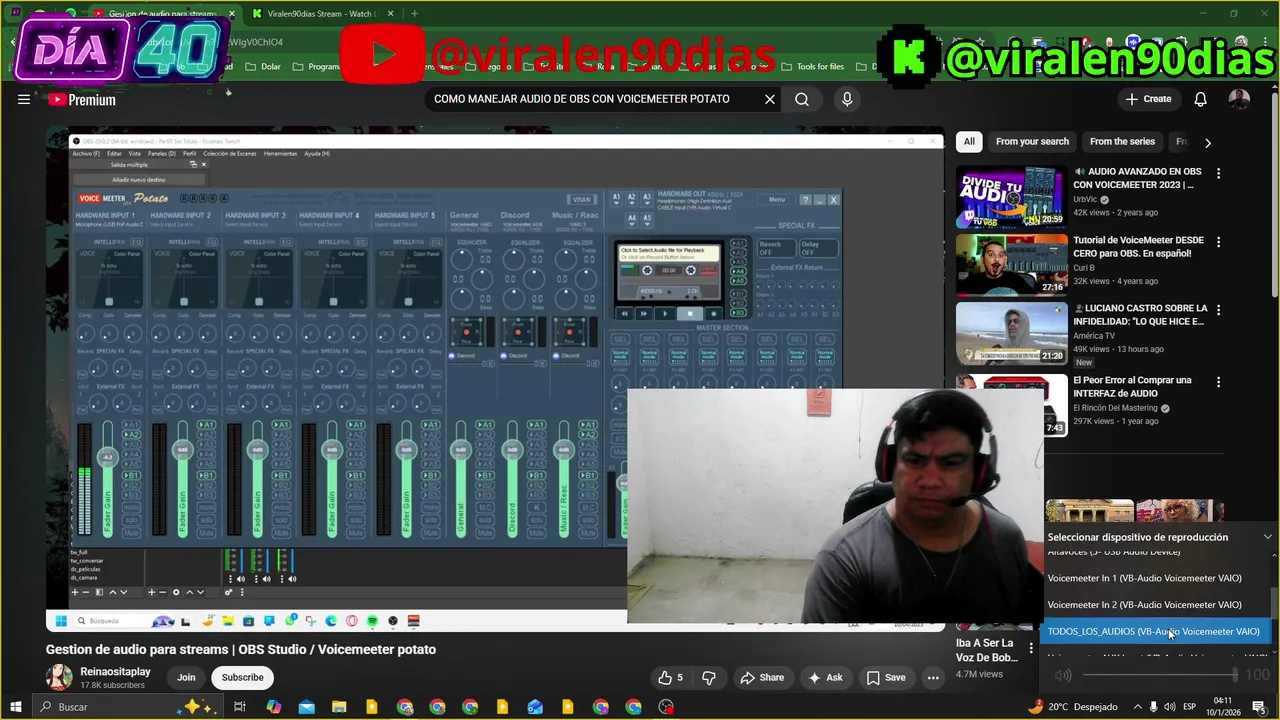
Task: Mute playback via flyout speaker icon
Action: click(x=1063, y=676)
